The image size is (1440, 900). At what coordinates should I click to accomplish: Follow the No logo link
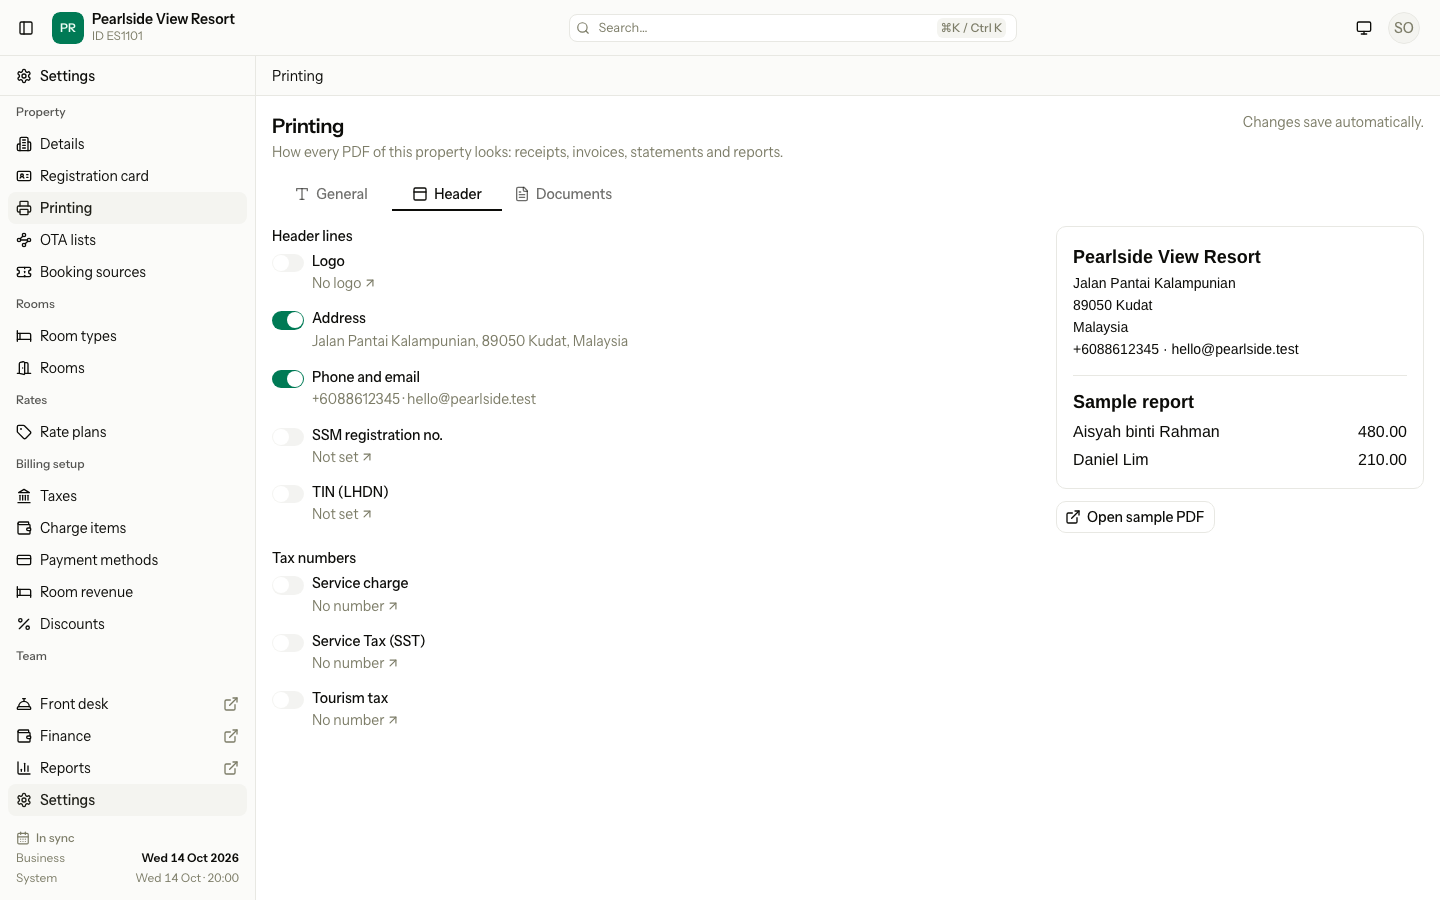click(x=343, y=283)
